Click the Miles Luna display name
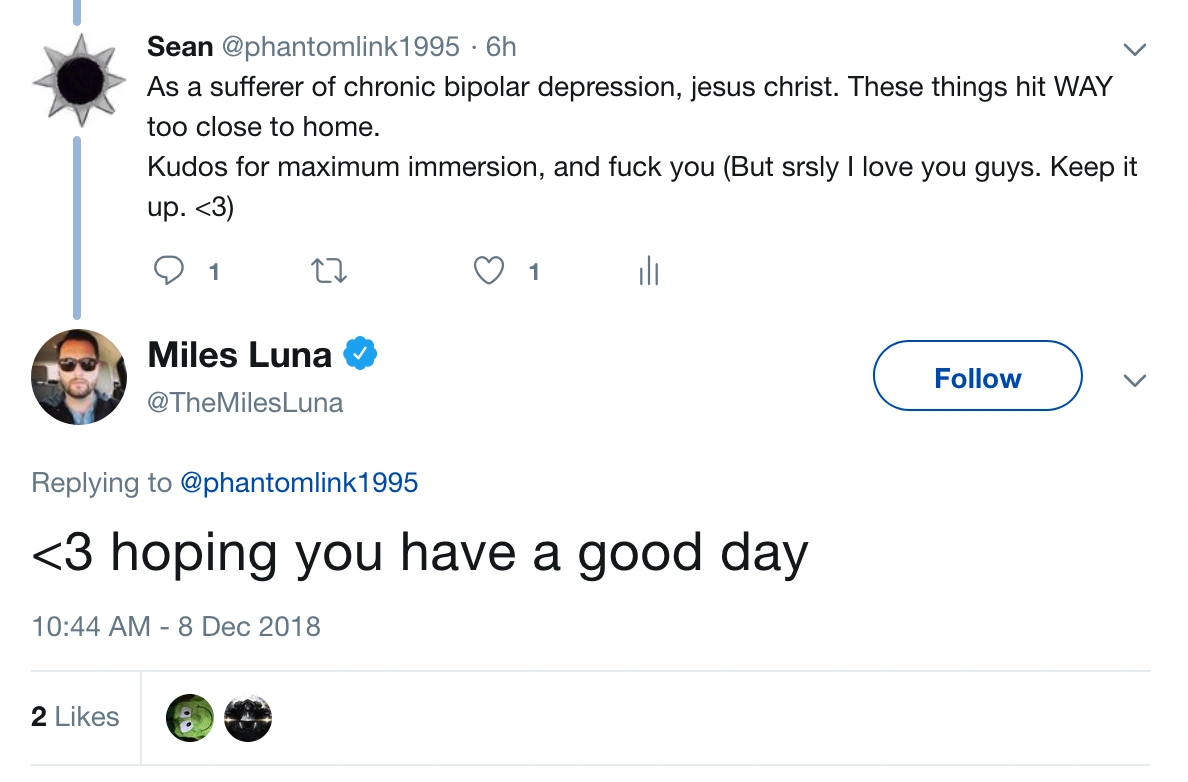This screenshot has height=782, width=1188. 239,354
